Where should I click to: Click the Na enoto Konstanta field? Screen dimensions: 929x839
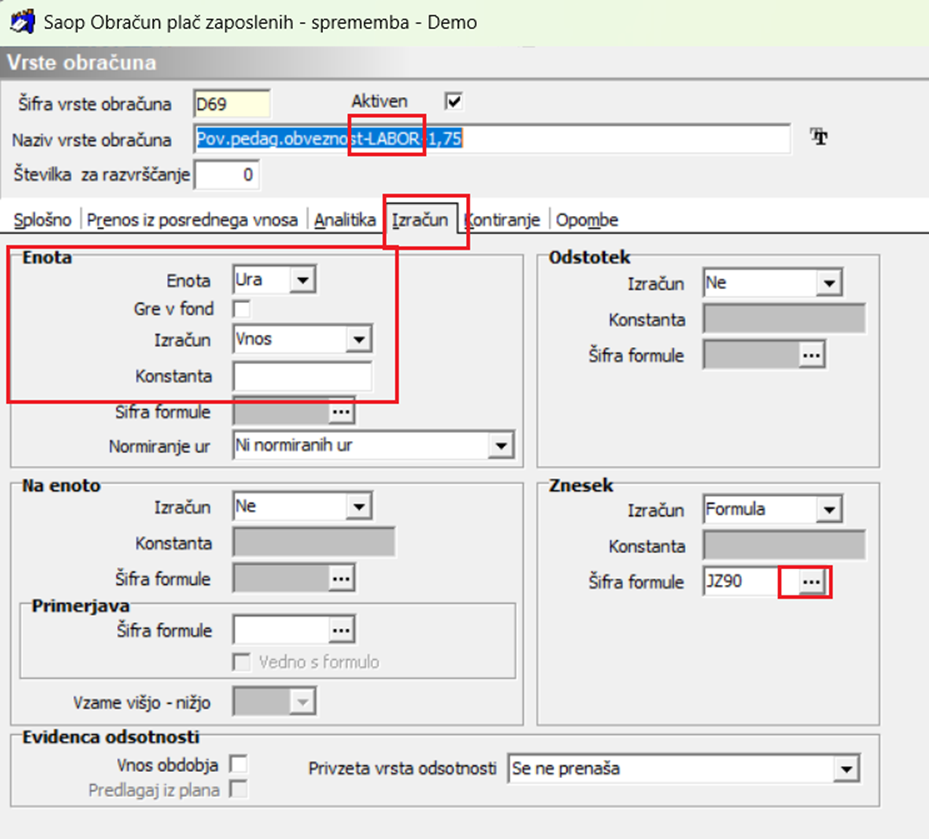click(x=314, y=542)
